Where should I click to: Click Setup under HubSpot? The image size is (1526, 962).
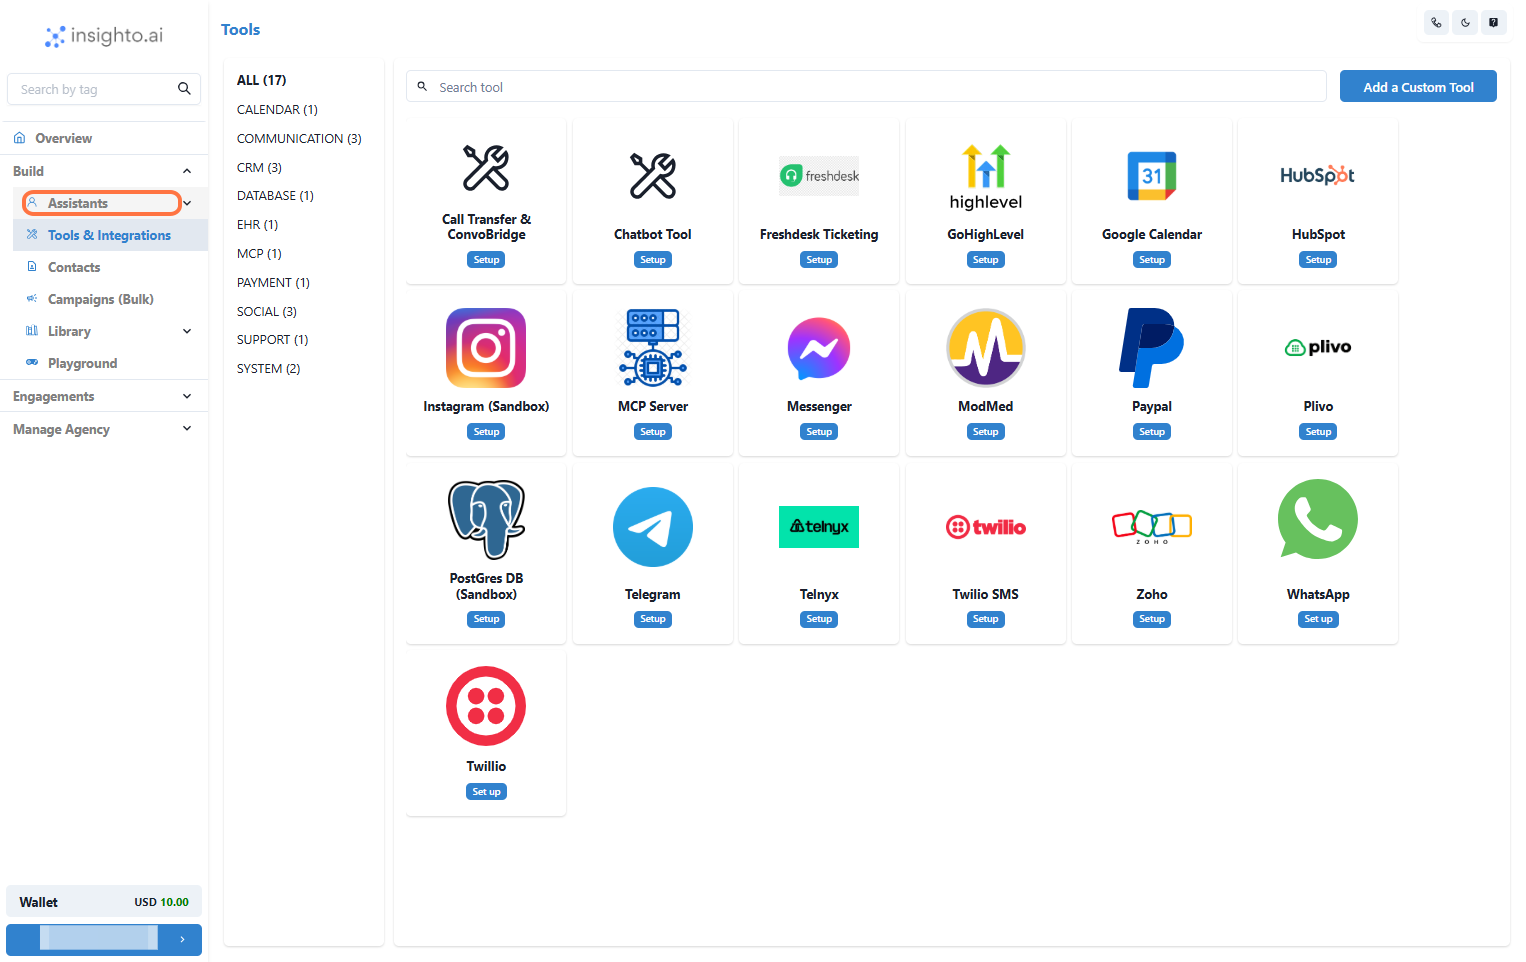tap(1318, 259)
